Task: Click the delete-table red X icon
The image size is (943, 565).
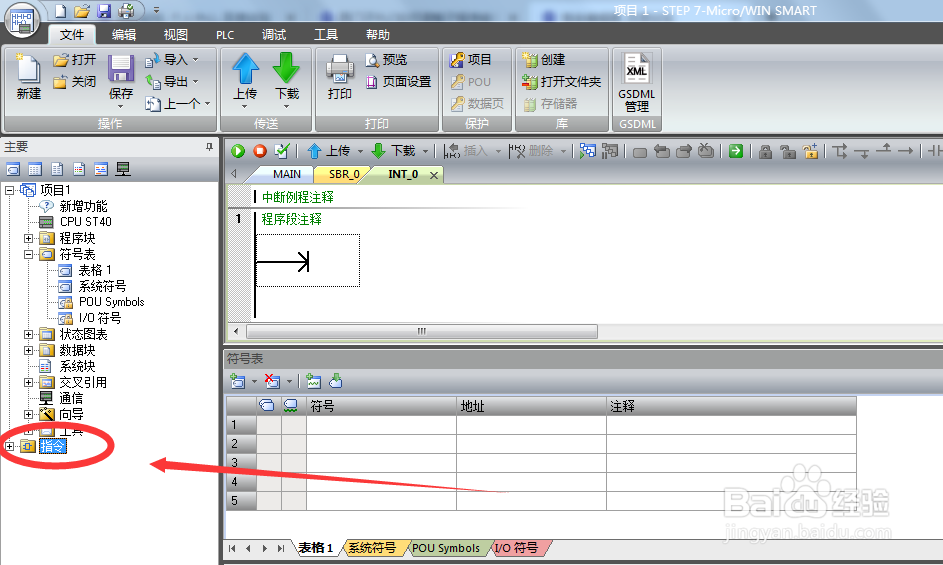Action: click(x=272, y=381)
